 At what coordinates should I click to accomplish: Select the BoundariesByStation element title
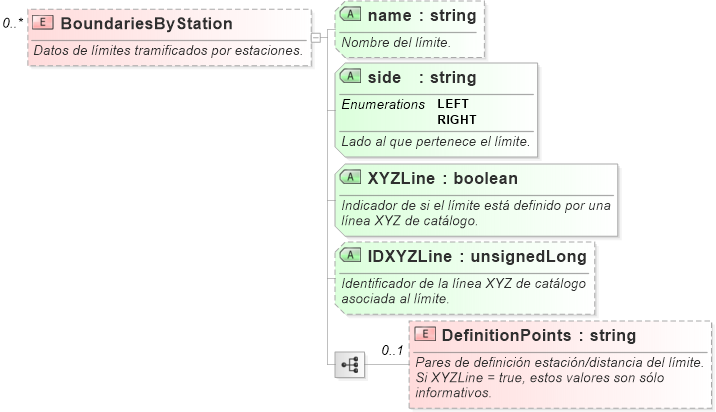[147, 23]
